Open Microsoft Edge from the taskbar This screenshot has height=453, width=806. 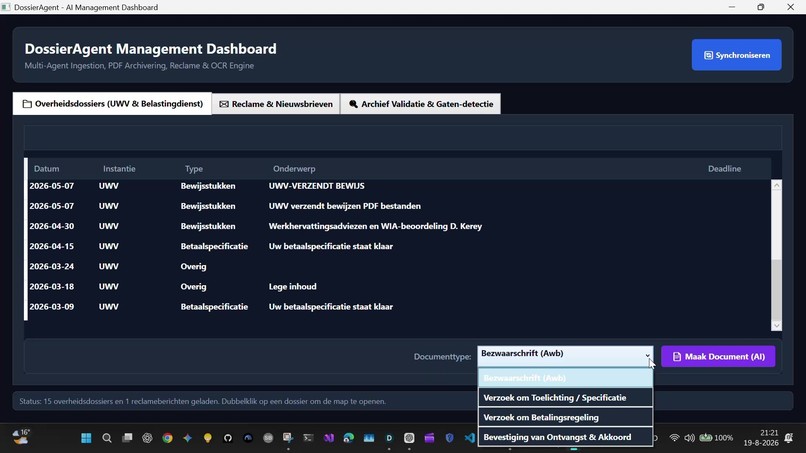(349, 438)
